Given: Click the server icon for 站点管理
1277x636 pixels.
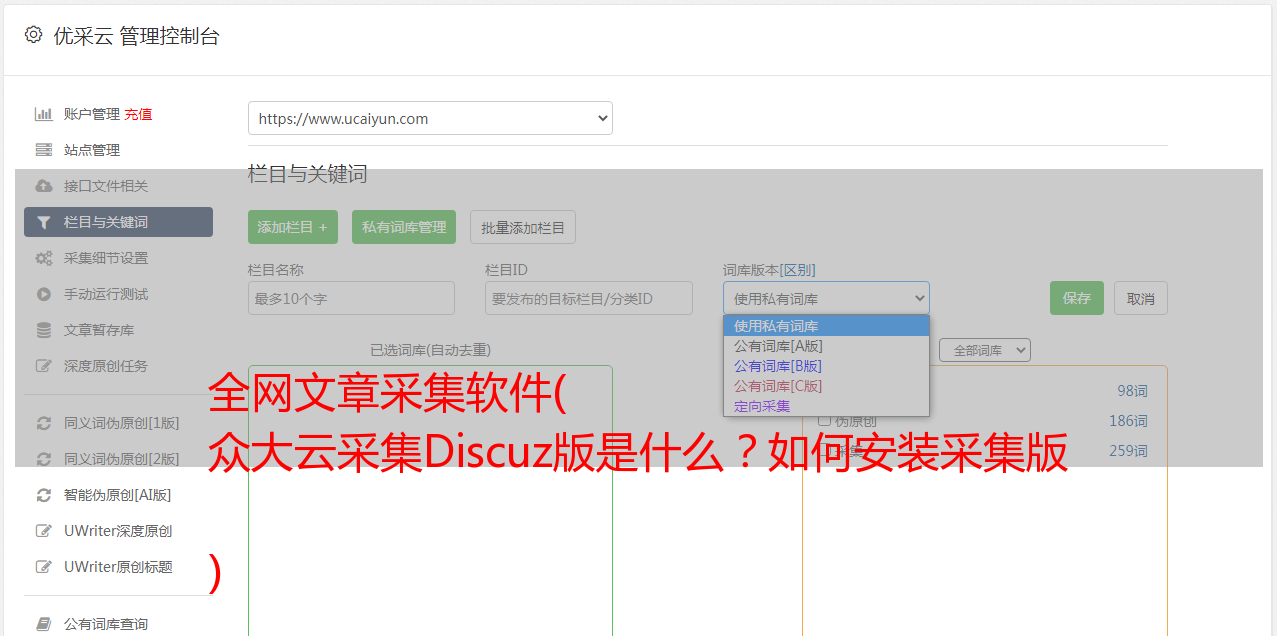Looking at the screenshot, I should (x=44, y=150).
